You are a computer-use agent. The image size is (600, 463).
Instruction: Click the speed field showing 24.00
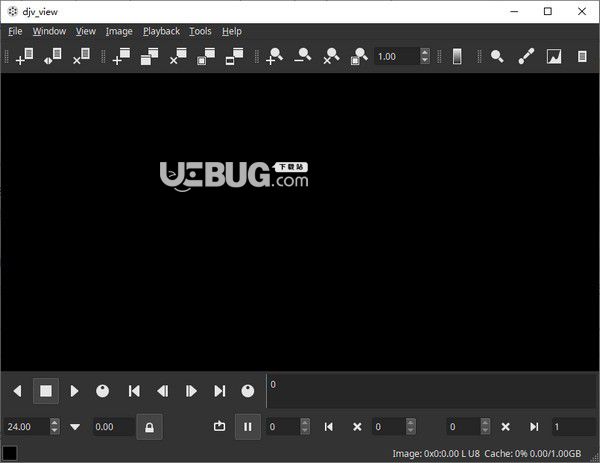click(x=26, y=427)
